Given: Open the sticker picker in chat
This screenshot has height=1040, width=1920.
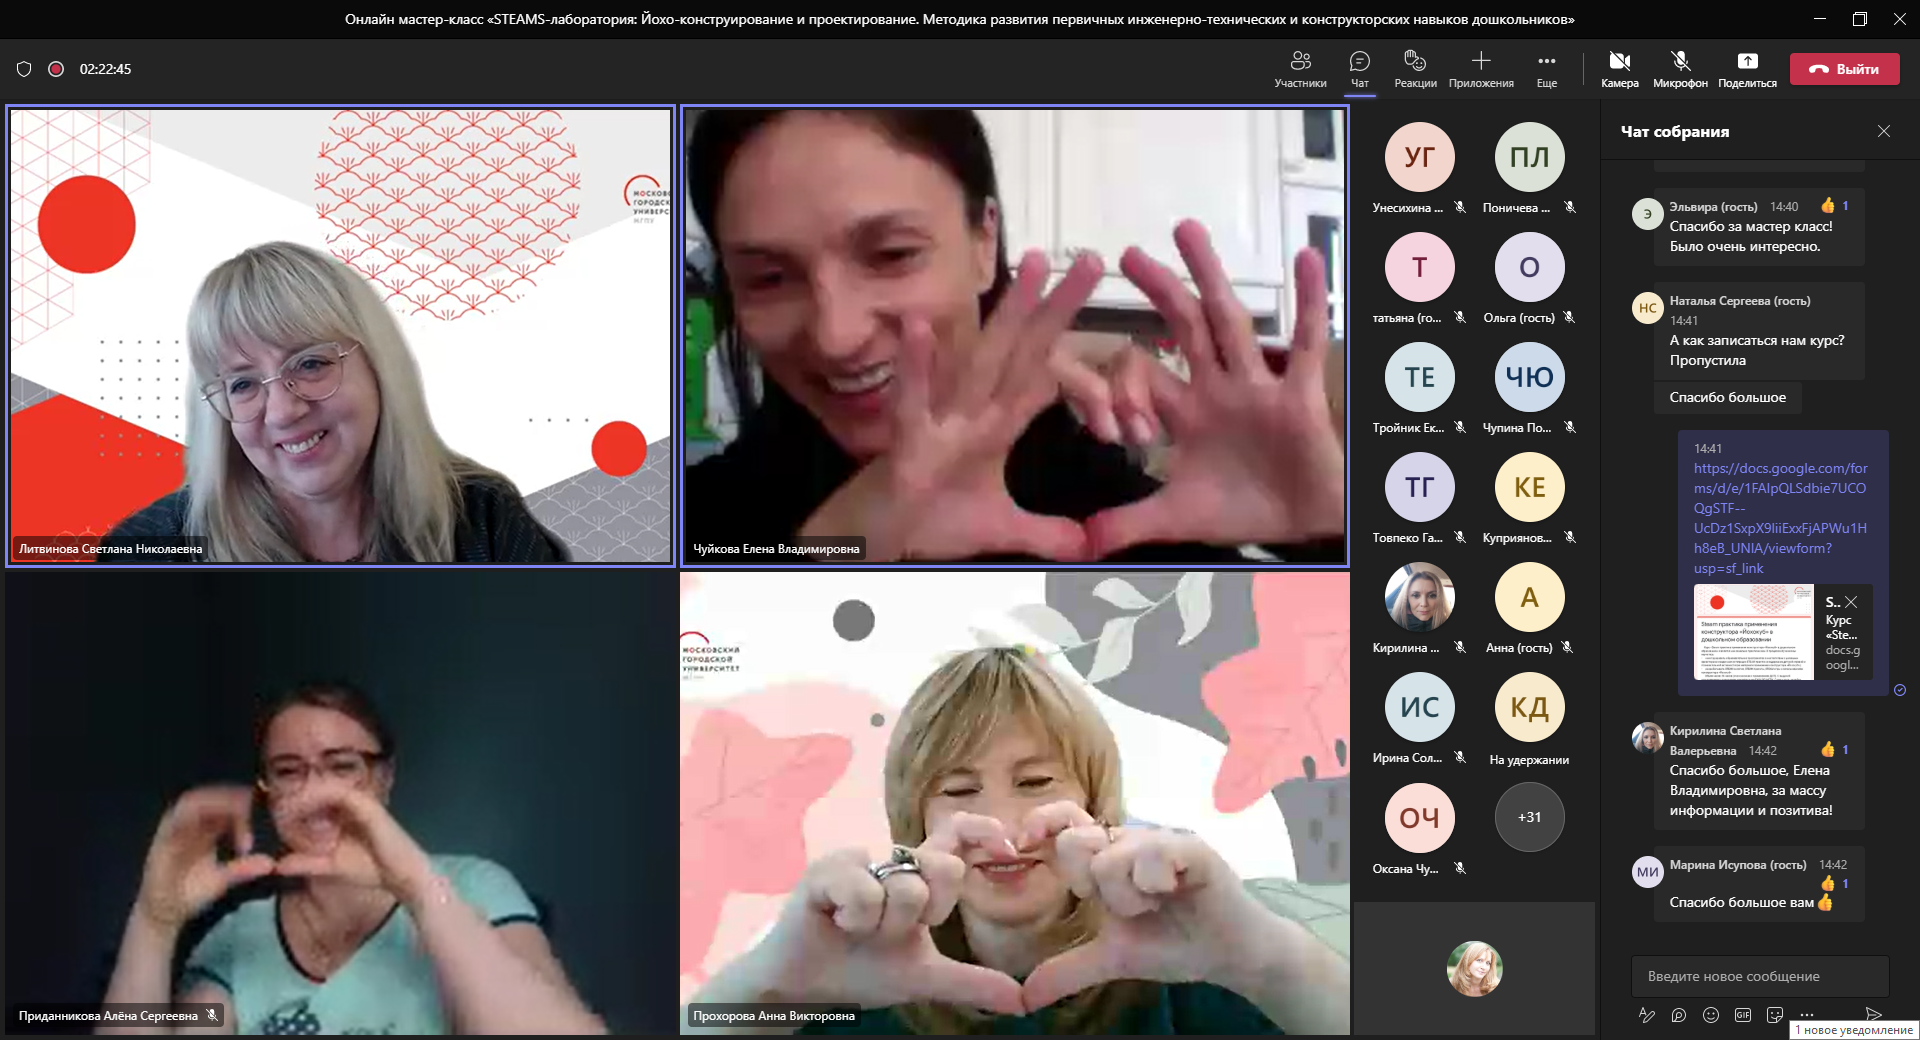Looking at the screenshot, I should 1775,1015.
